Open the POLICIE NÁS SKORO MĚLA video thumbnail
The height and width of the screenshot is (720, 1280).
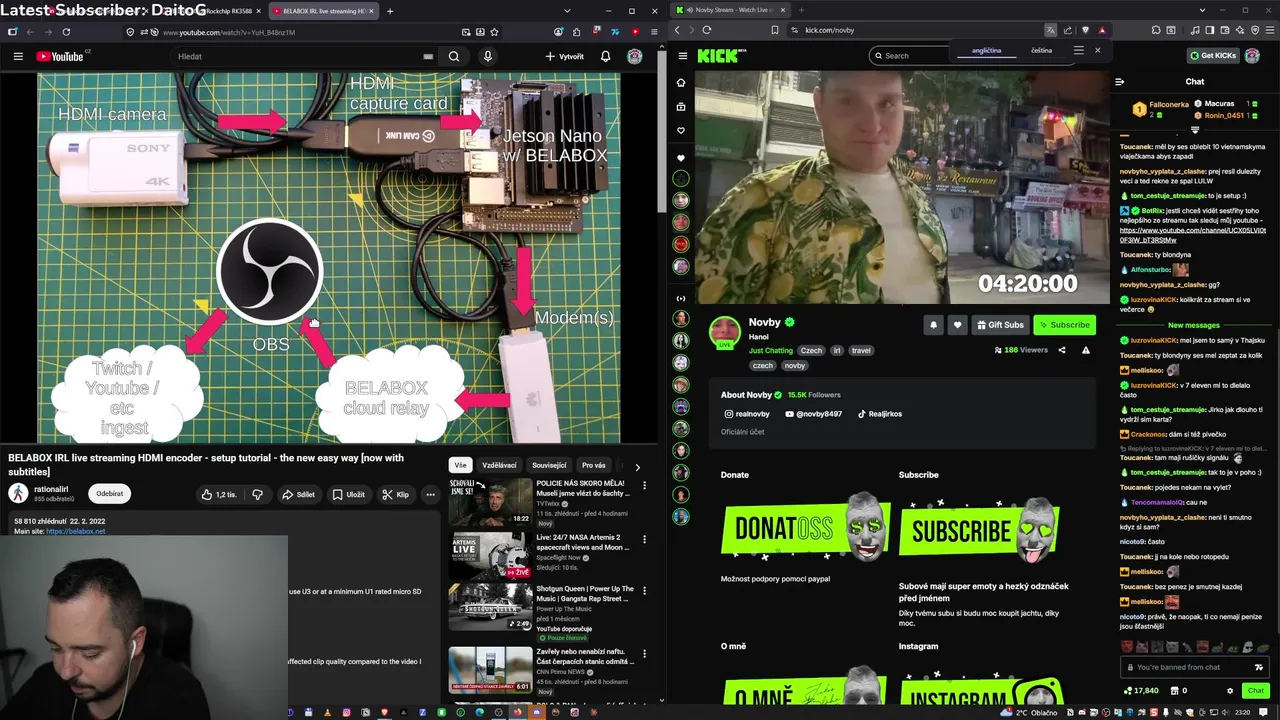click(490, 502)
